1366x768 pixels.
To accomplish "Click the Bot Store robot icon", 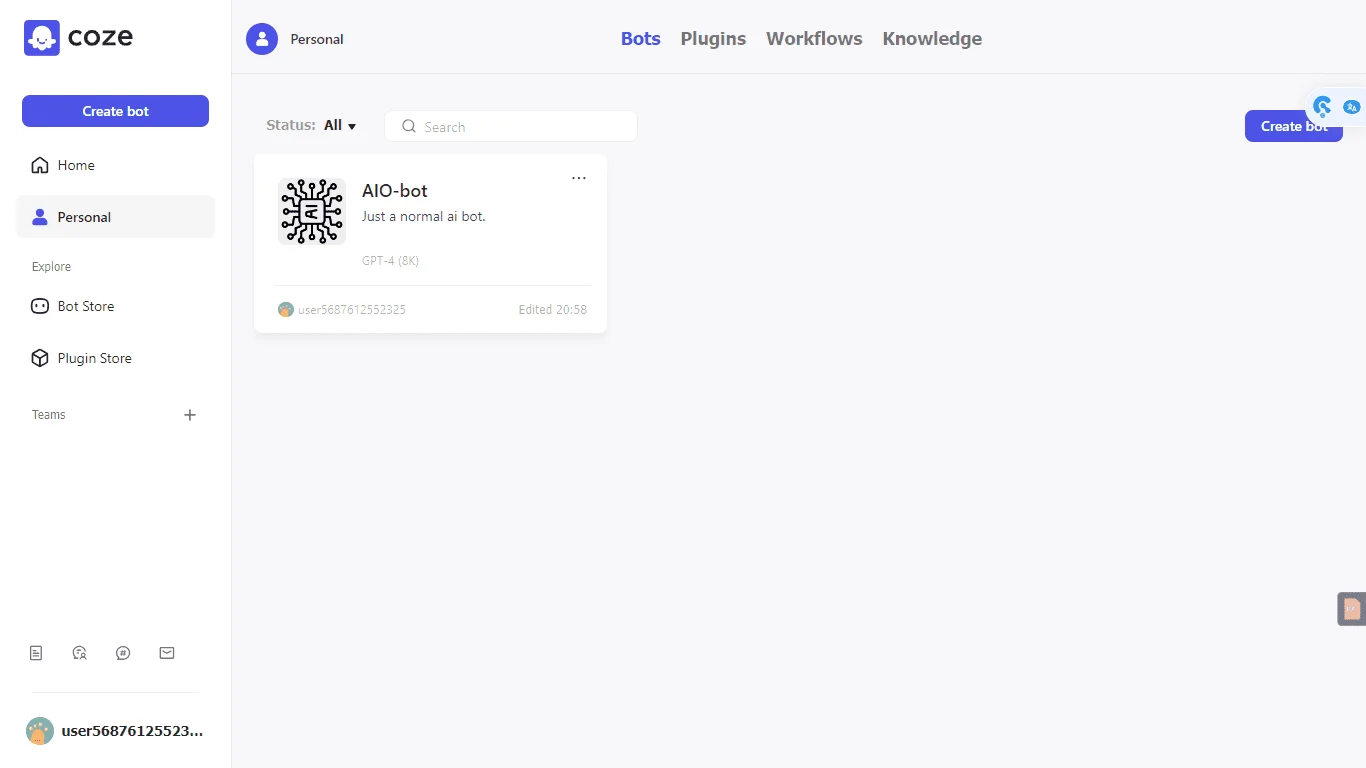I will pyautogui.click(x=40, y=306).
